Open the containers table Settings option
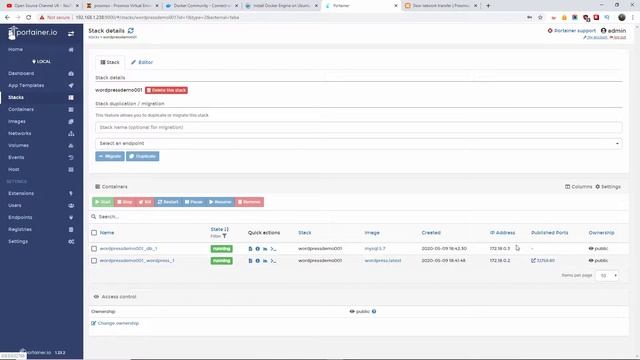Image resolution: width=640 pixels, height=360 pixels. point(608,187)
